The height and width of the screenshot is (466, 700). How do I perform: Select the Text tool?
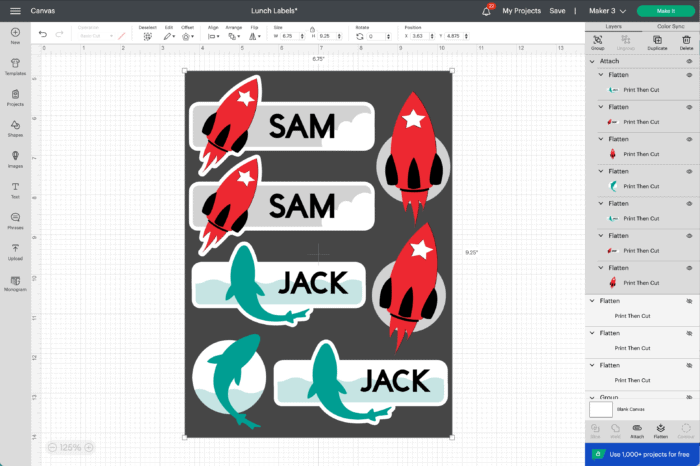tap(15, 188)
